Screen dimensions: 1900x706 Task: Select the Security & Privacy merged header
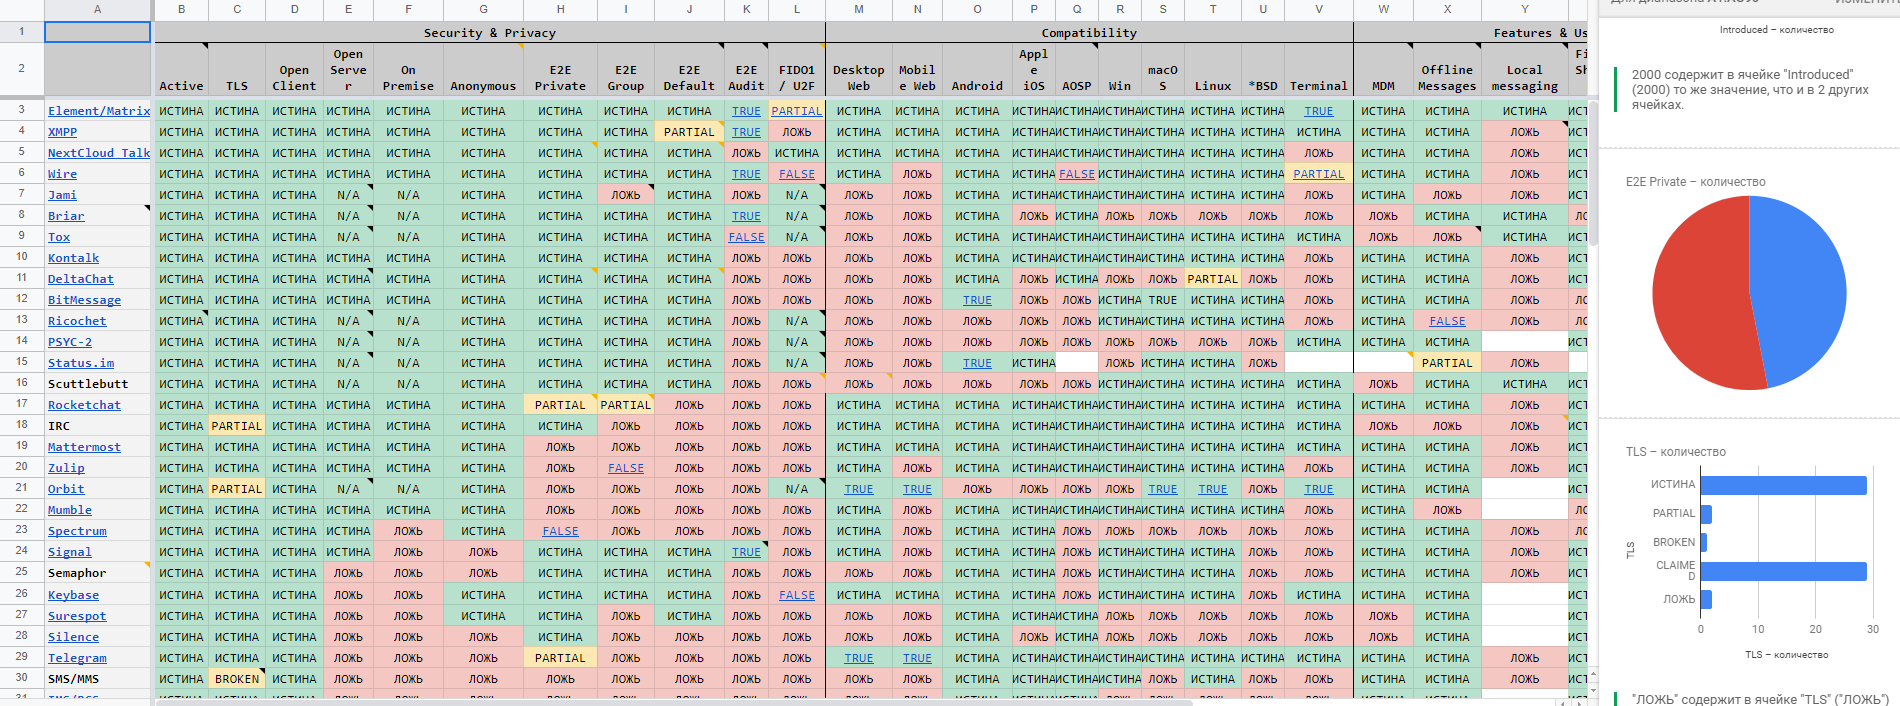point(490,32)
